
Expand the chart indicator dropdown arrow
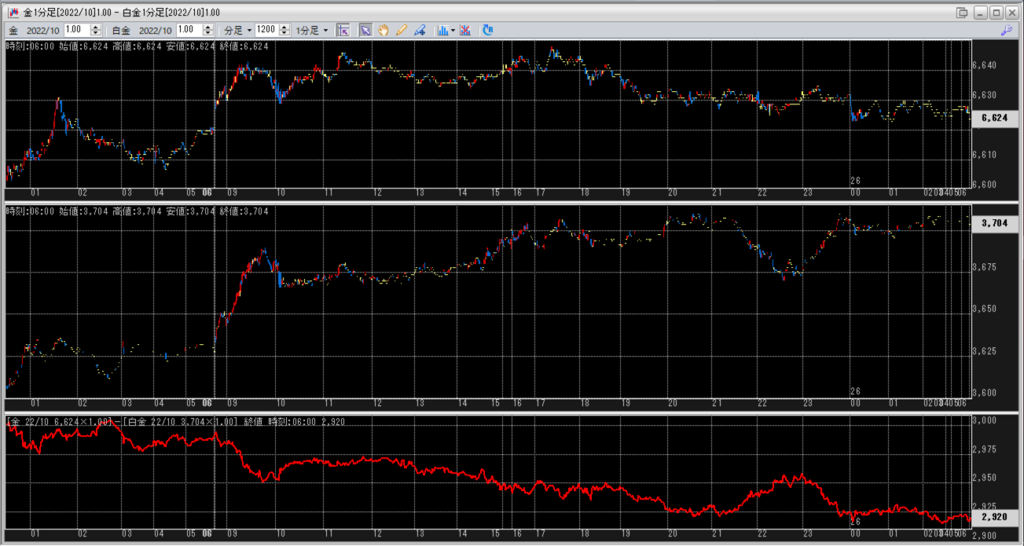coord(453,30)
